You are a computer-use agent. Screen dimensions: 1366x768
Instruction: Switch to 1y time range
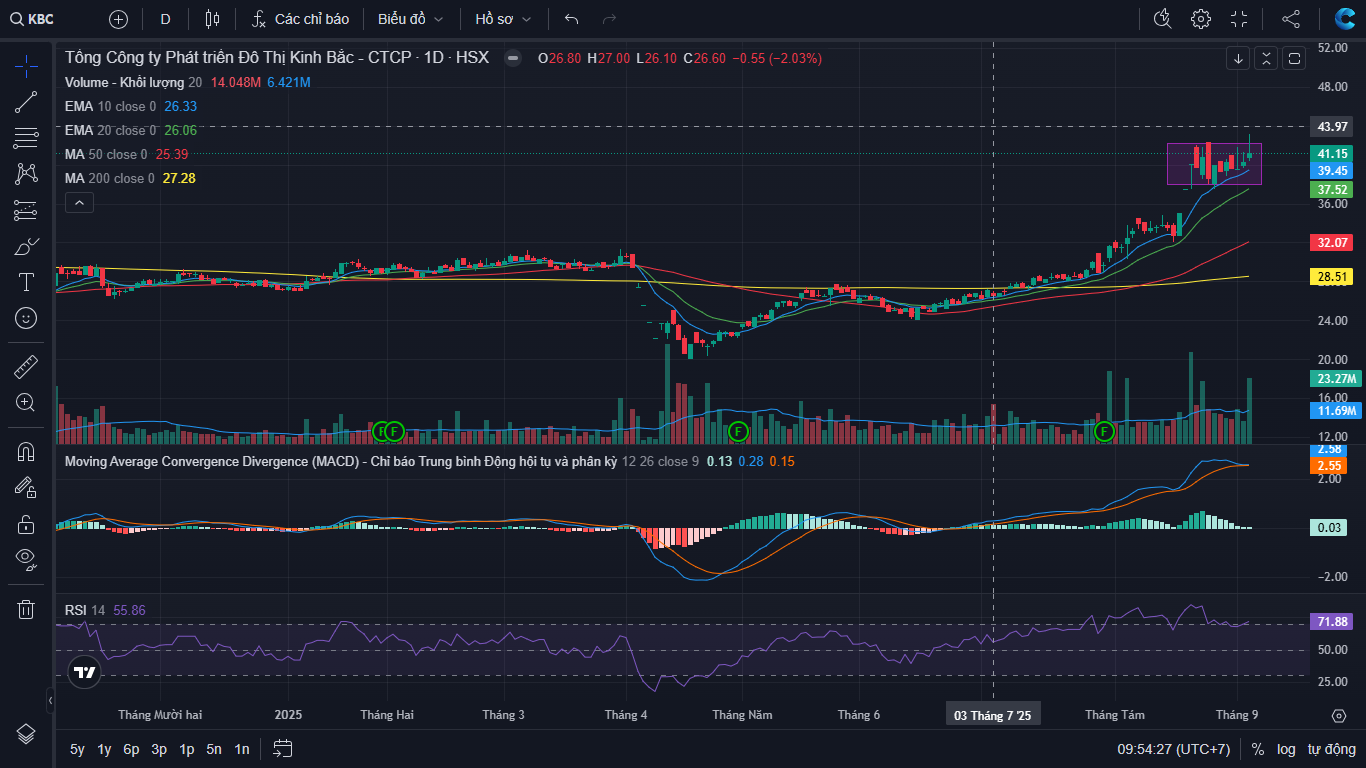point(104,749)
